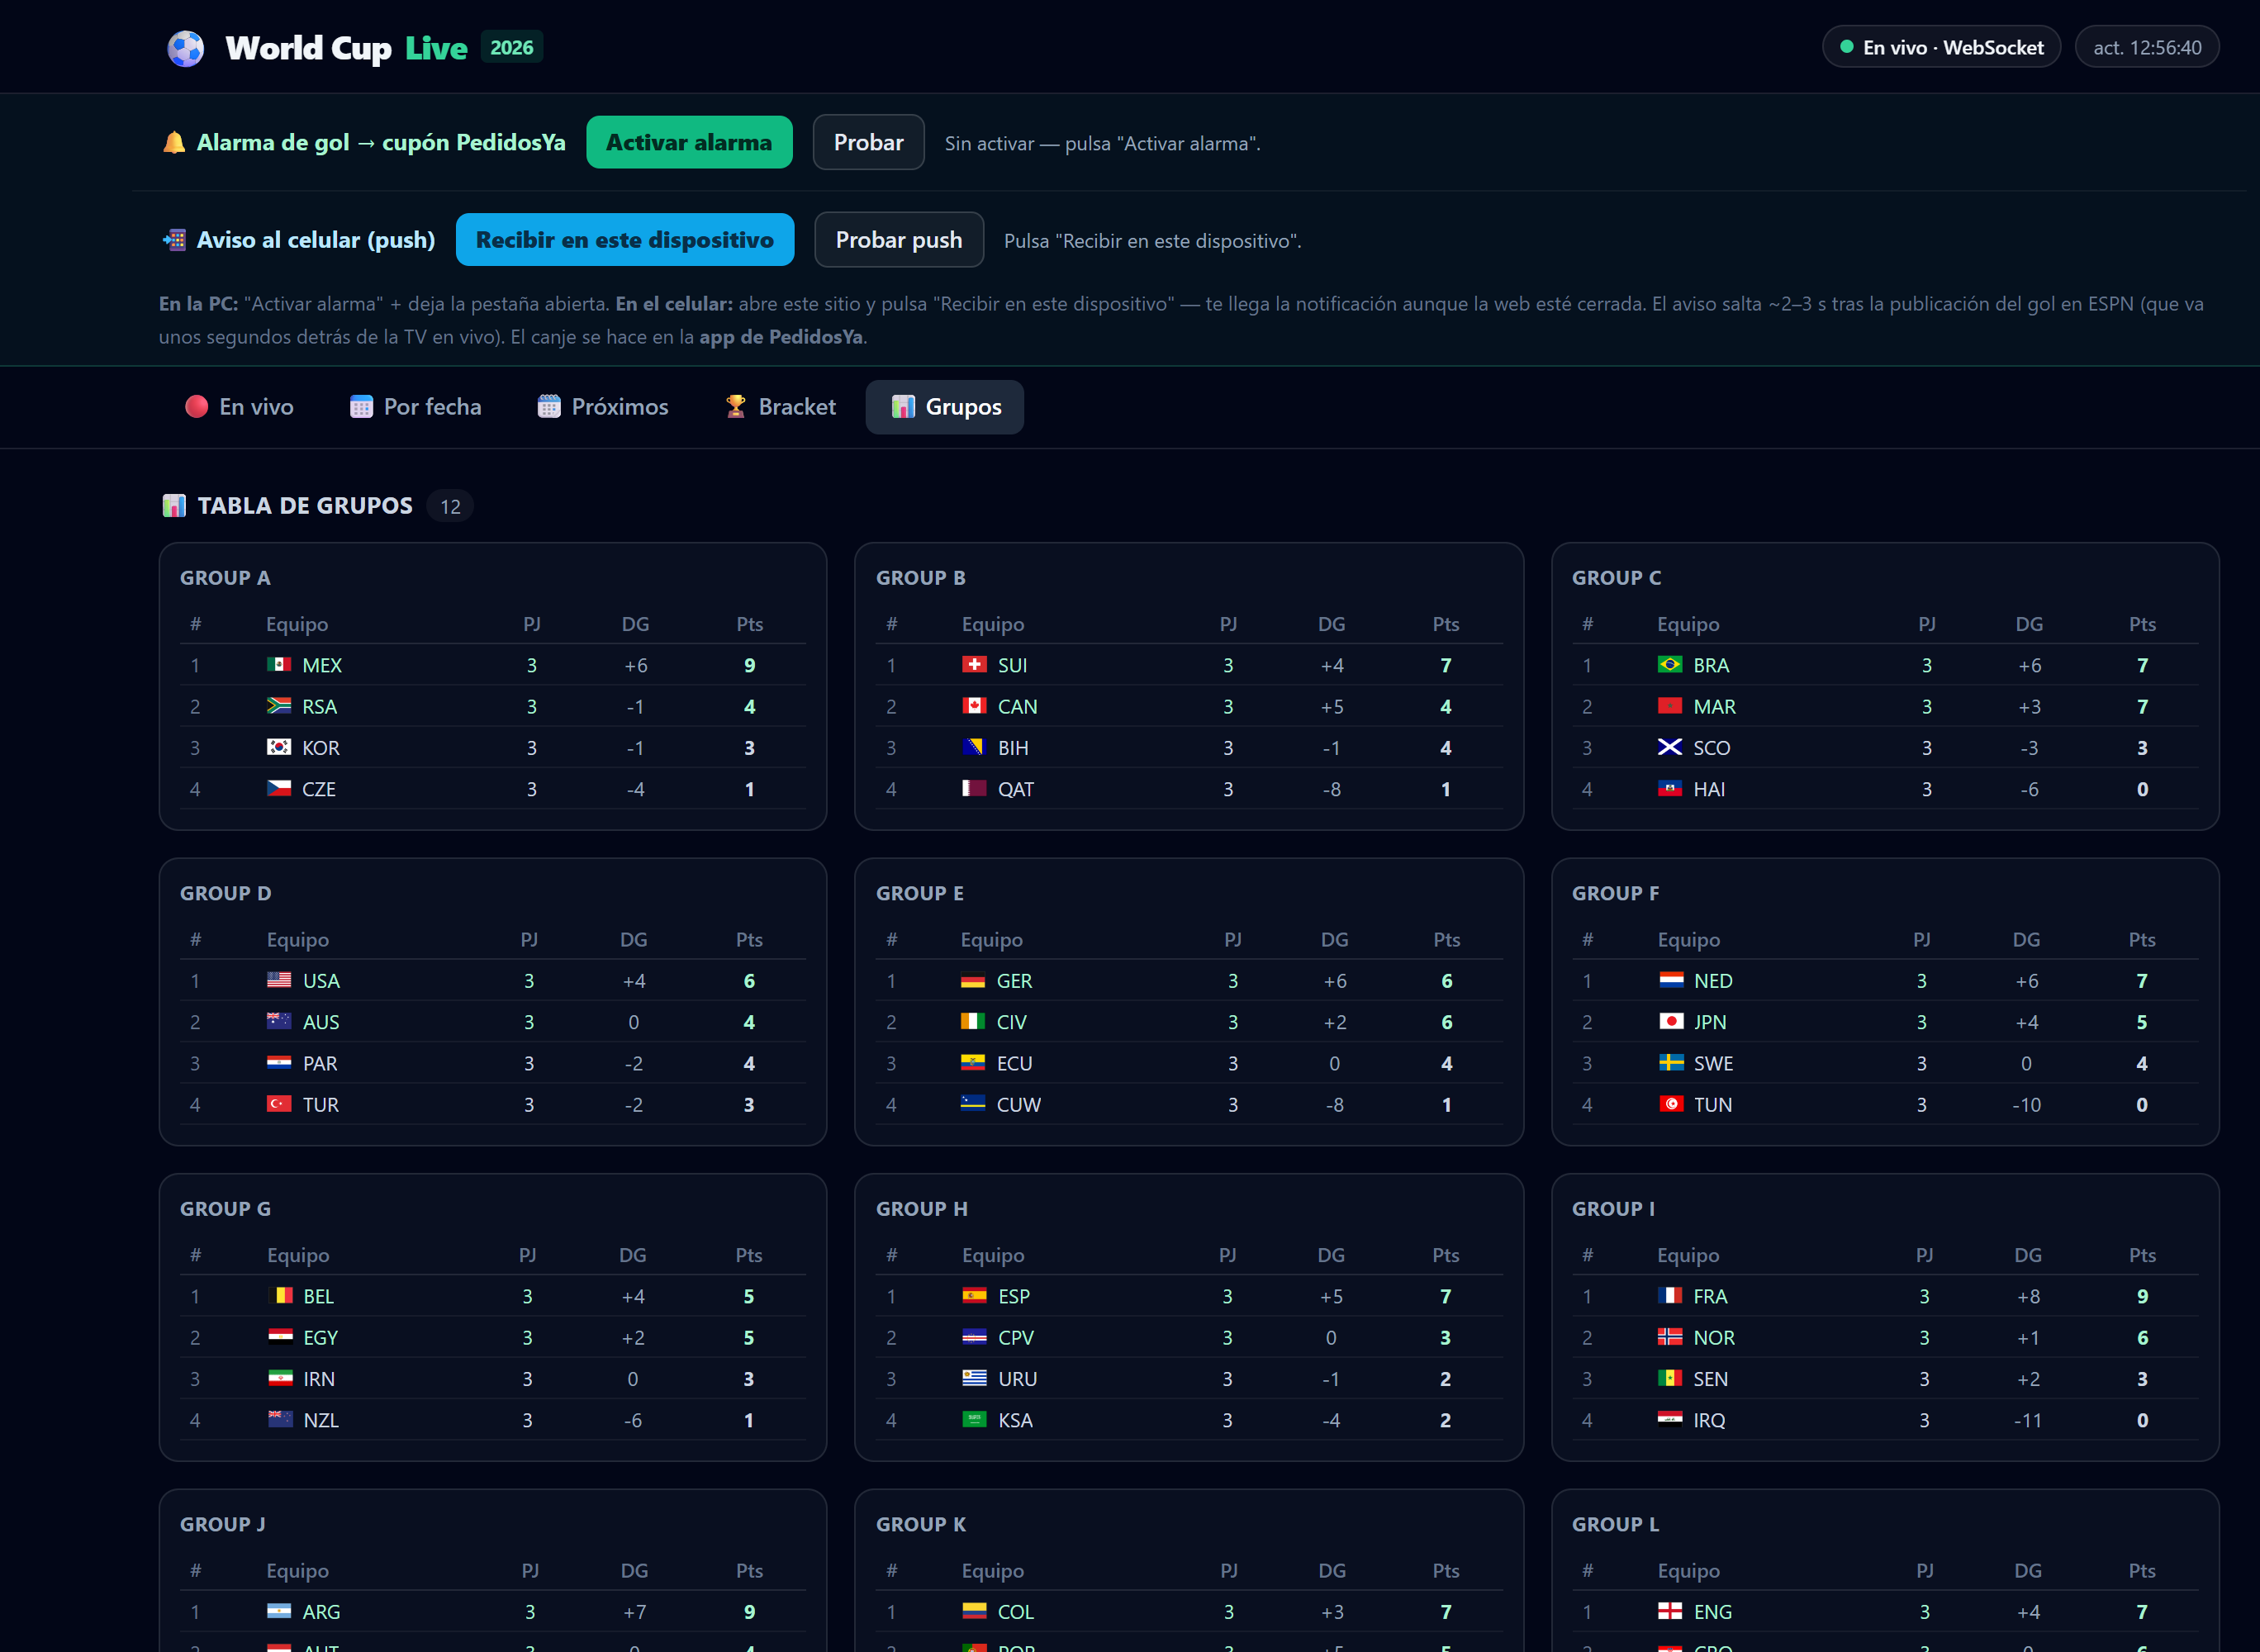
Task: Click the England flag next to ENG
Action: tap(1670, 1611)
